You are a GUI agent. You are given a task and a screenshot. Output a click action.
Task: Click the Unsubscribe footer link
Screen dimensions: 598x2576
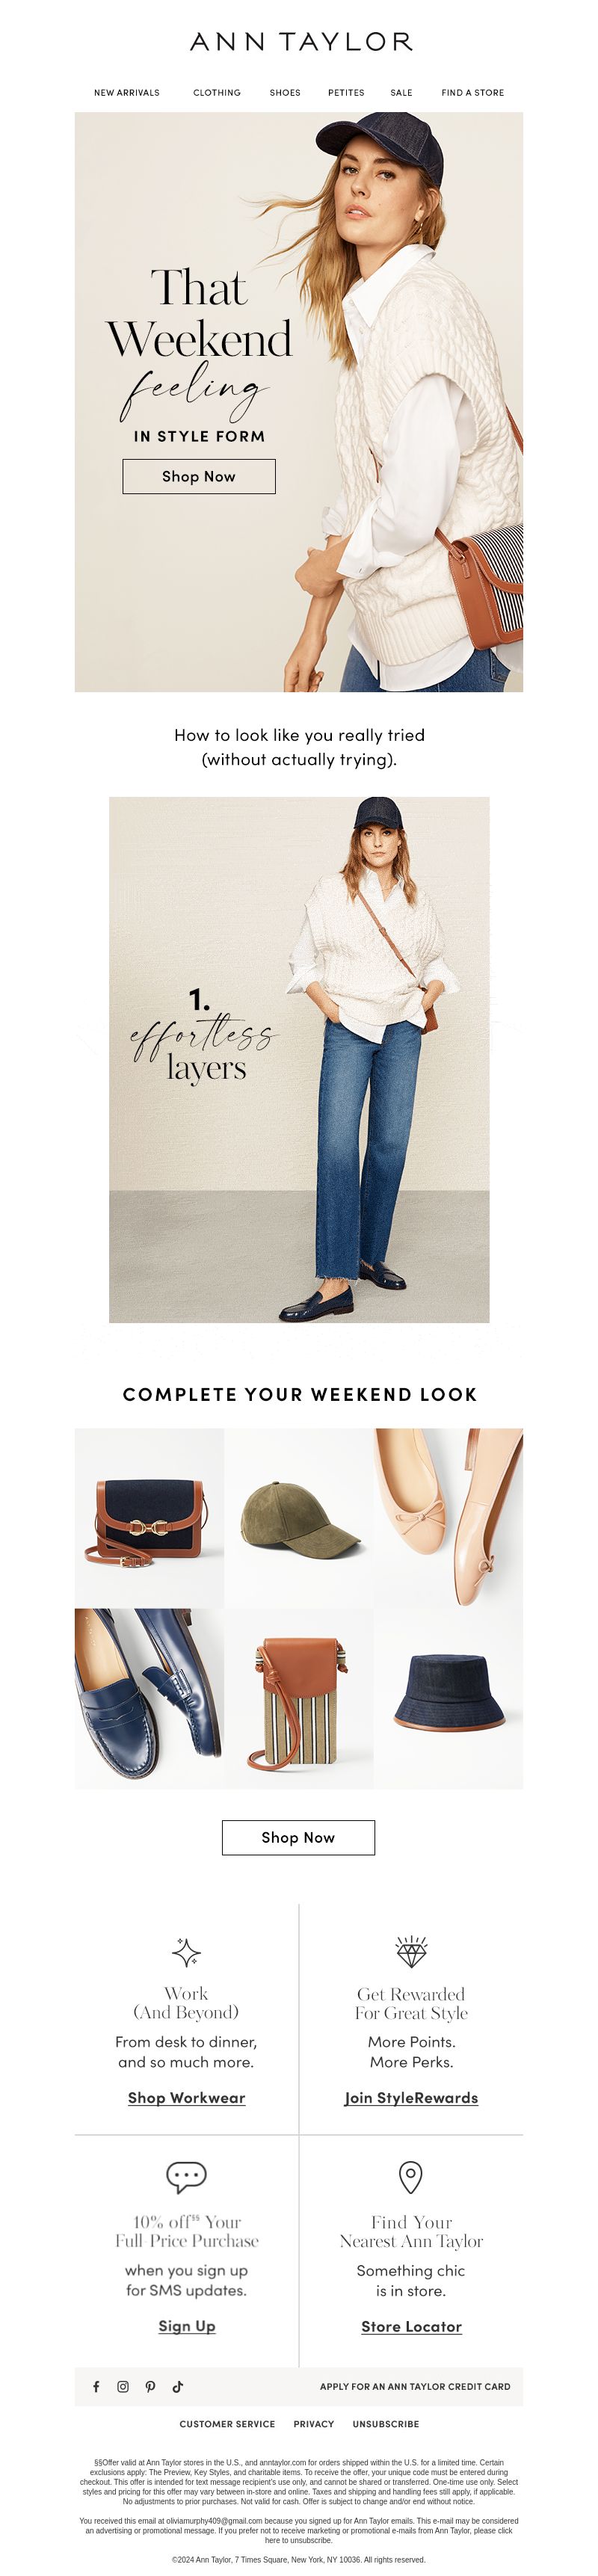pos(386,2424)
